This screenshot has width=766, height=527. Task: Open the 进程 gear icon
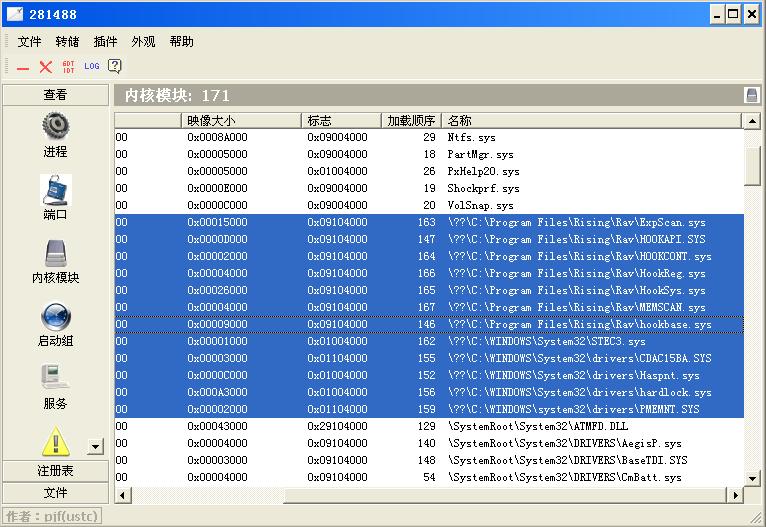pos(55,126)
